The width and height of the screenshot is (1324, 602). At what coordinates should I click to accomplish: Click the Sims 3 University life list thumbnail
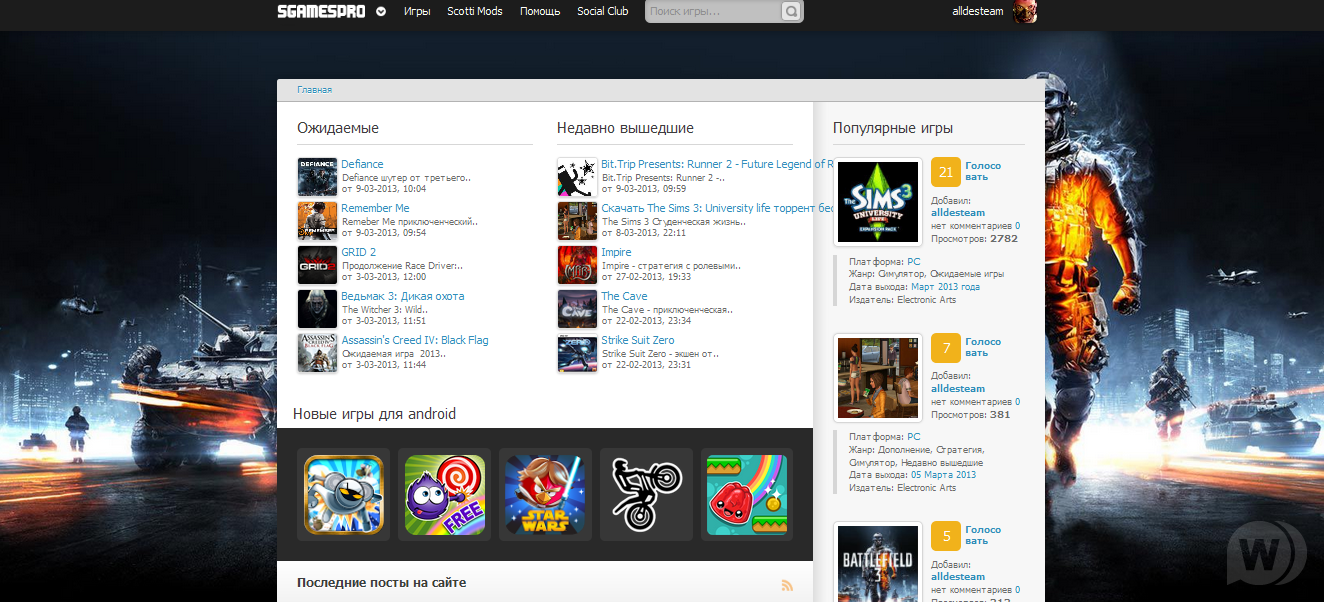click(577, 221)
